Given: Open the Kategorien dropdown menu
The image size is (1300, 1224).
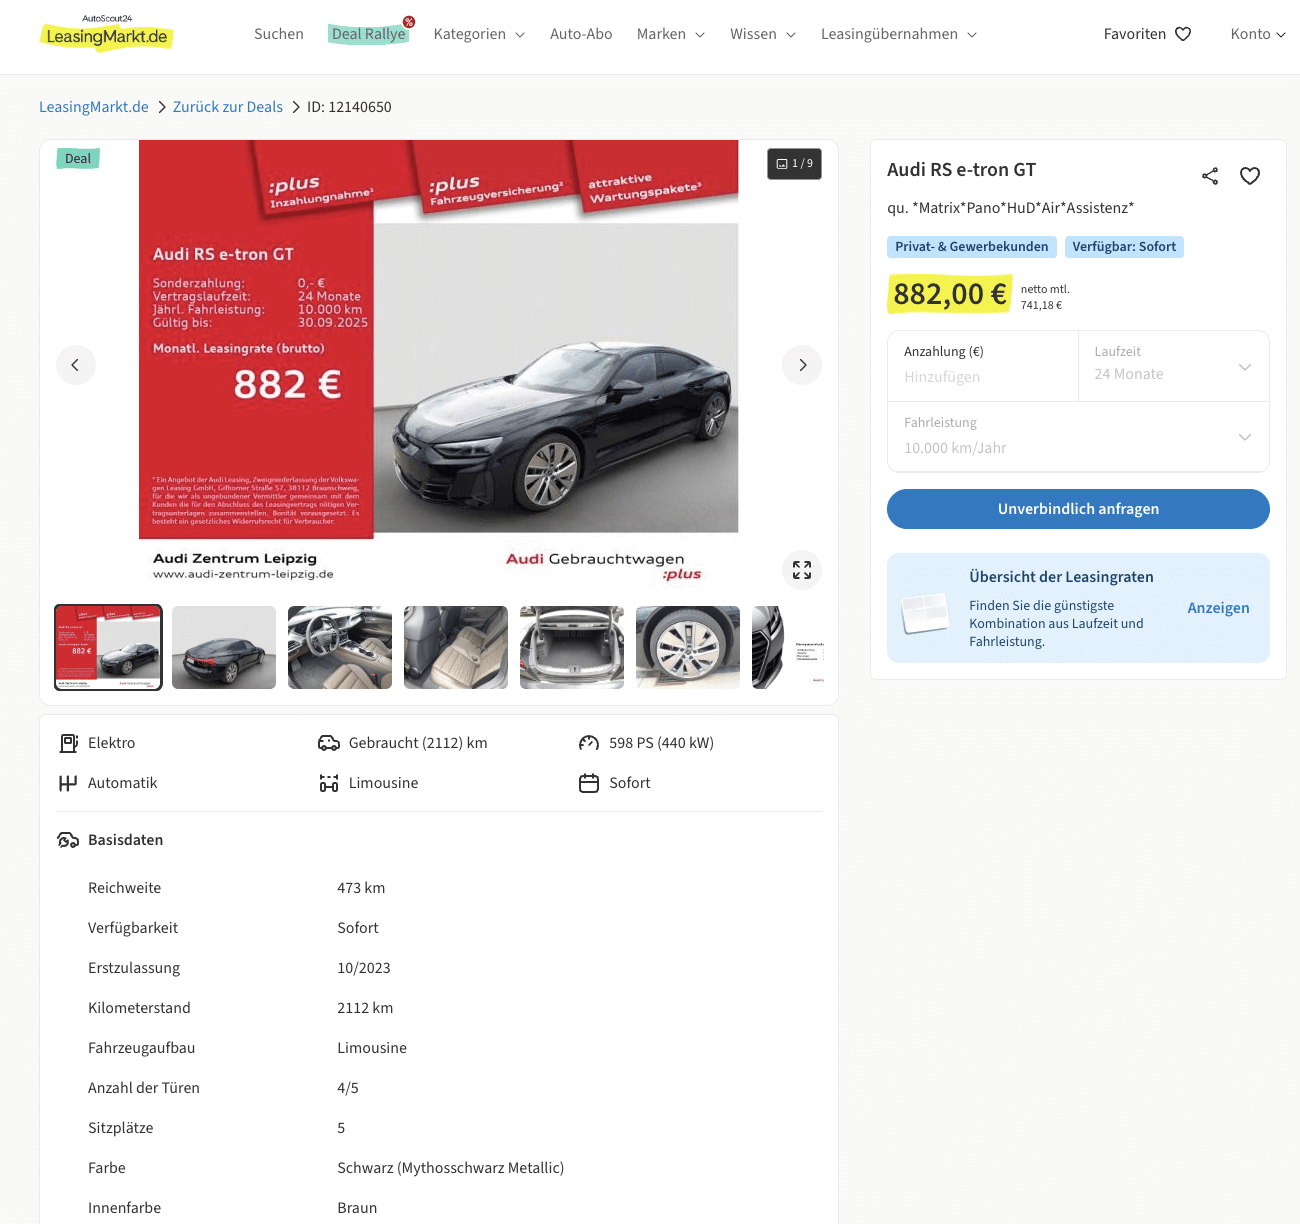Looking at the screenshot, I should 479,34.
